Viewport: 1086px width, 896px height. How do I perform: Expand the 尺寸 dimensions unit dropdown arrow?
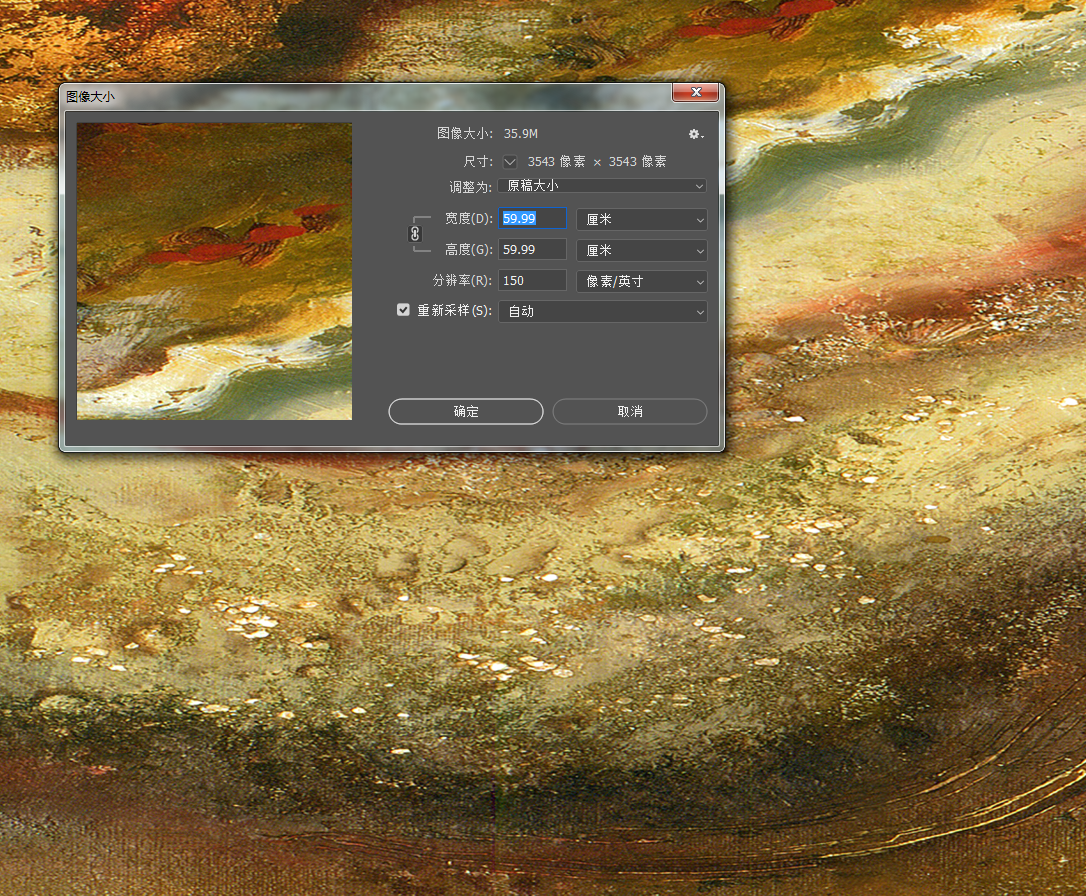510,161
